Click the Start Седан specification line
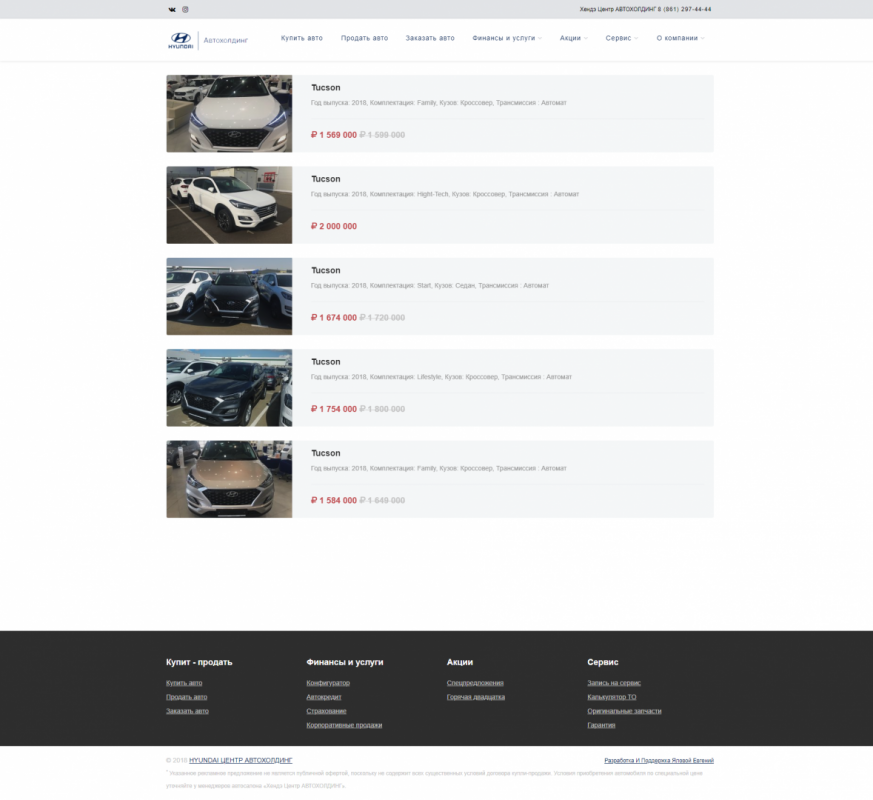This screenshot has height=800, width=873. [430, 285]
